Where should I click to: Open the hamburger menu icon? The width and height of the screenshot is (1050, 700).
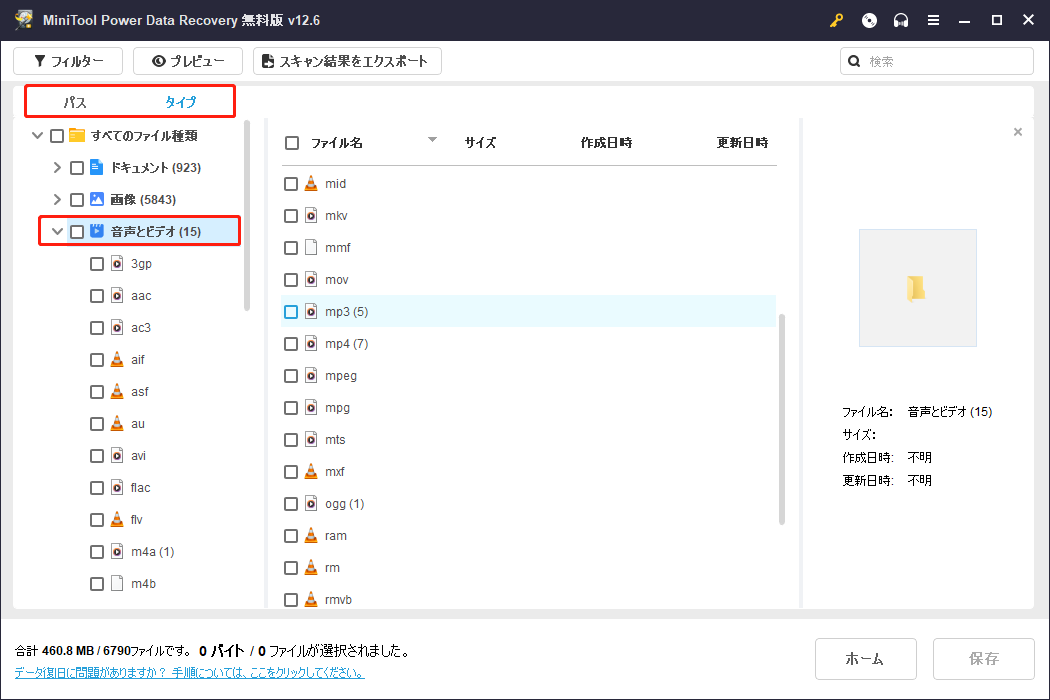point(933,20)
